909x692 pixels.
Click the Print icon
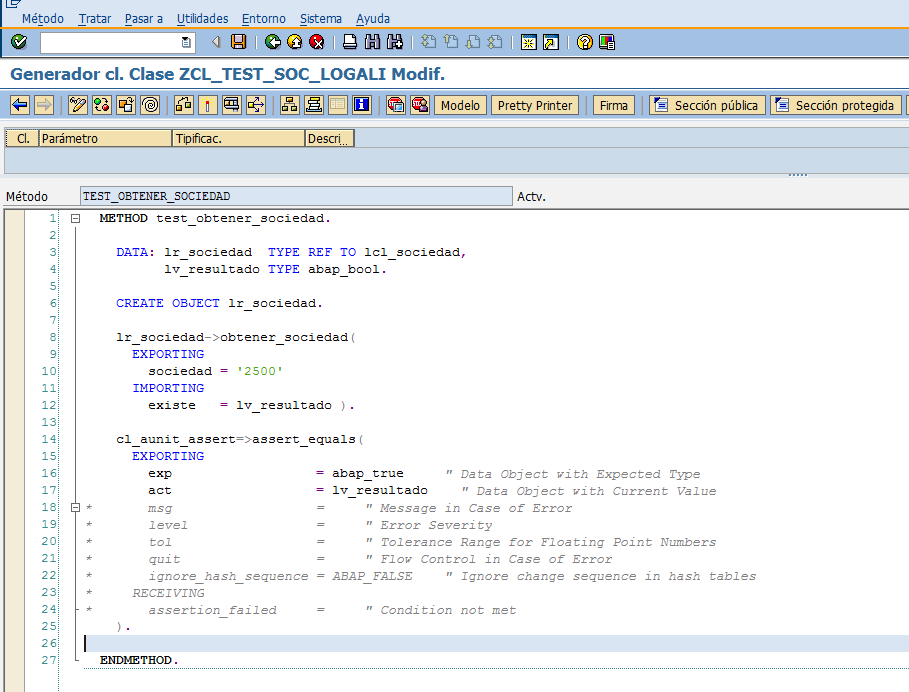point(350,42)
